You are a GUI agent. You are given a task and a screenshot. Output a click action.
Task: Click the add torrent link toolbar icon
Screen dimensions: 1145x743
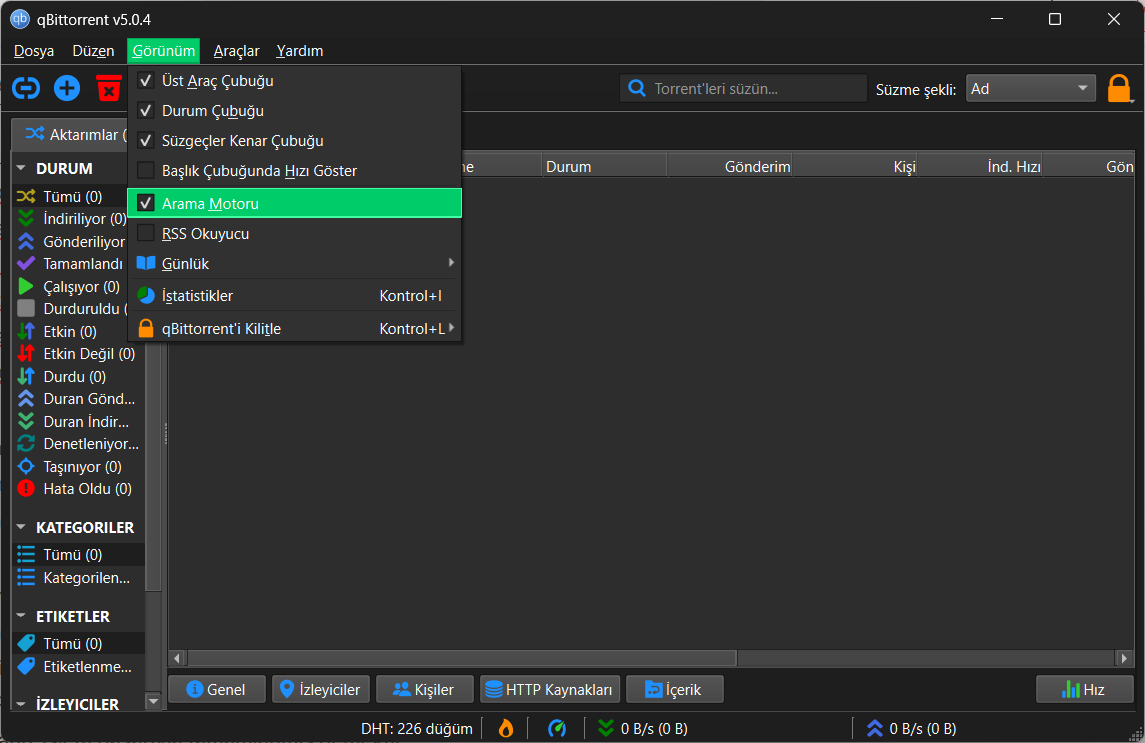point(26,88)
